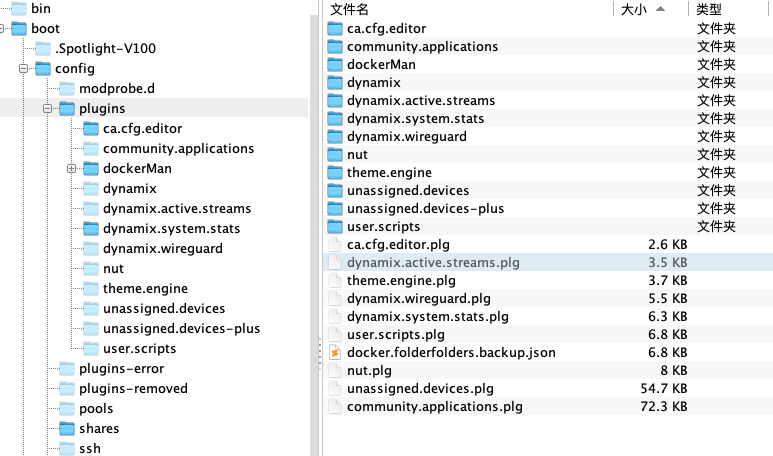Click the ca.cfg.editor folder icon in tree
The image size is (773, 456).
click(x=91, y=129)
